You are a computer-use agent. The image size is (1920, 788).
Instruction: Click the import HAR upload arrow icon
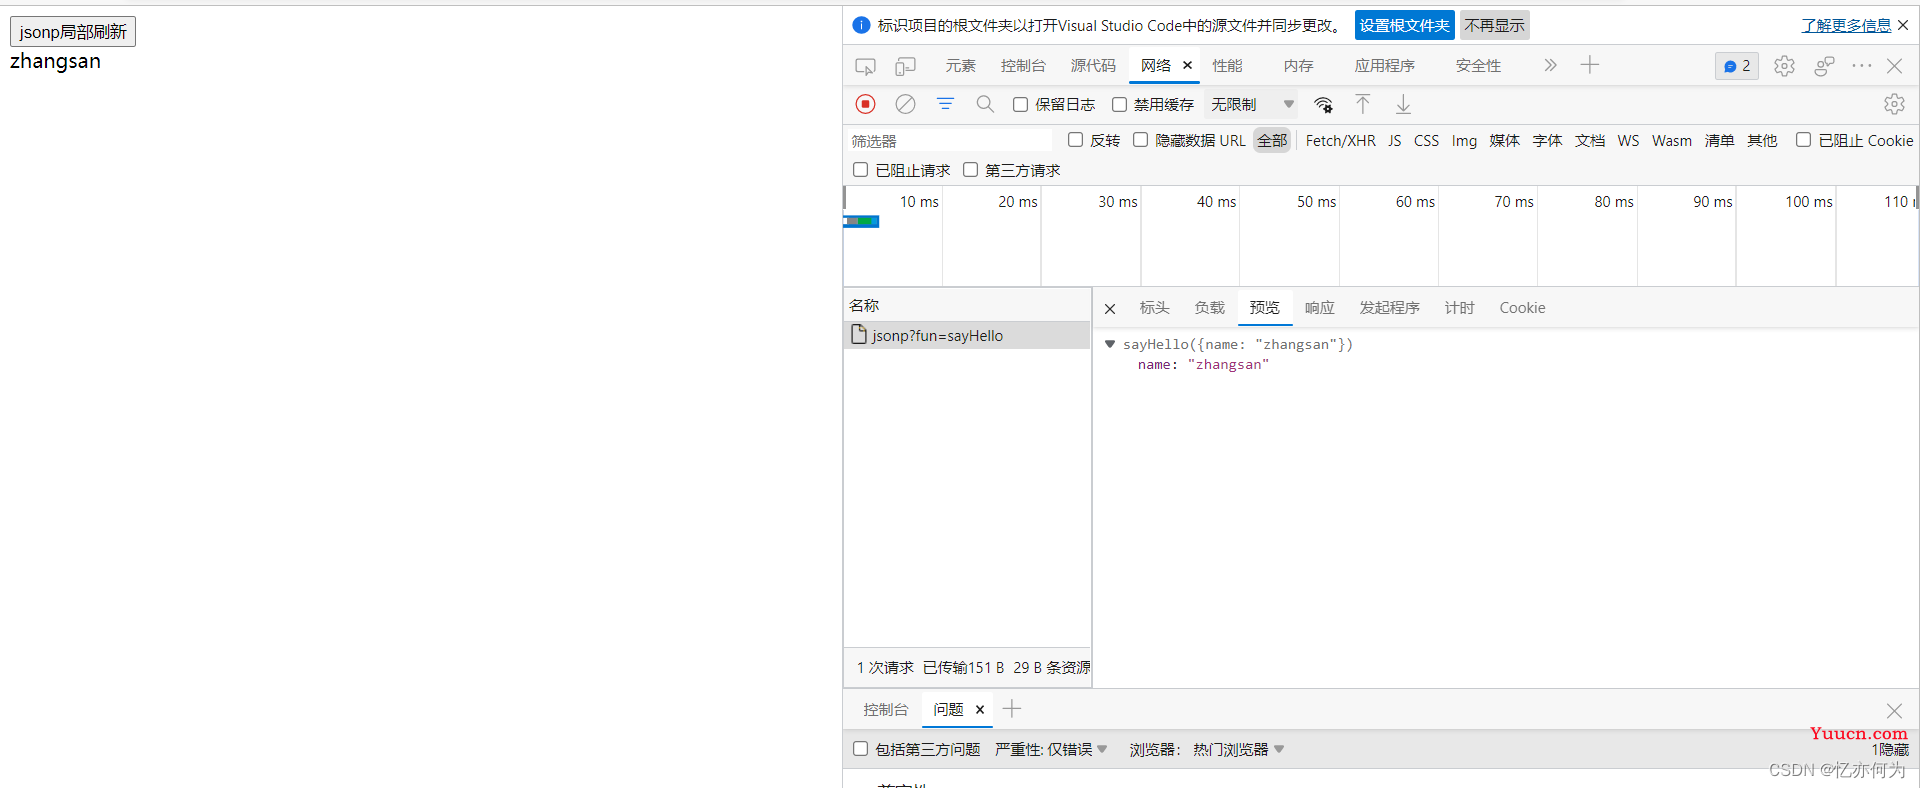[x=1363, y=104]
